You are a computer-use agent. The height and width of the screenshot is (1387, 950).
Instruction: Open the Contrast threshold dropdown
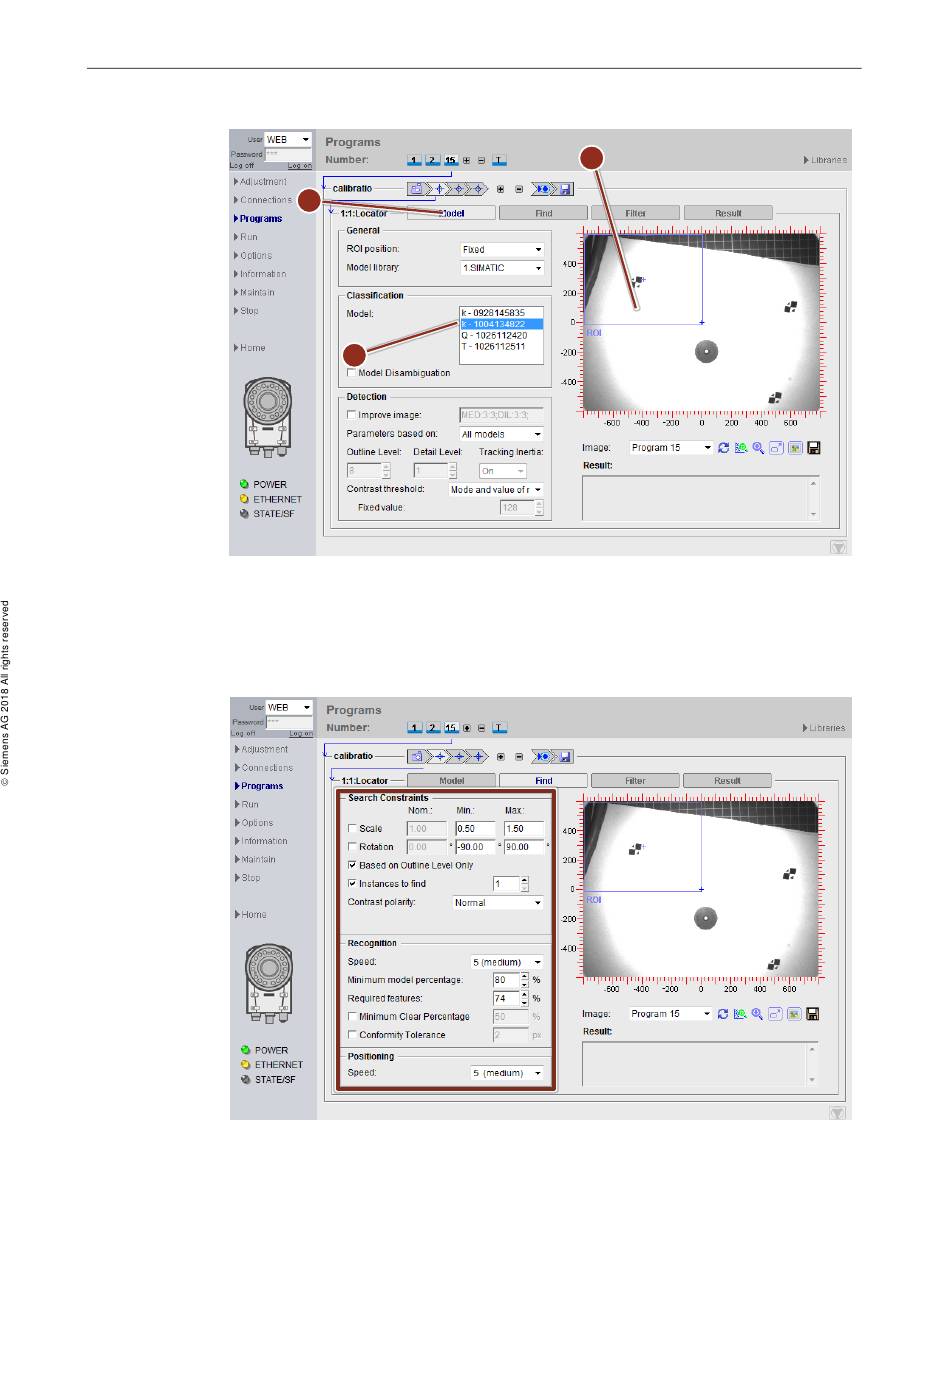pos(496,490)
